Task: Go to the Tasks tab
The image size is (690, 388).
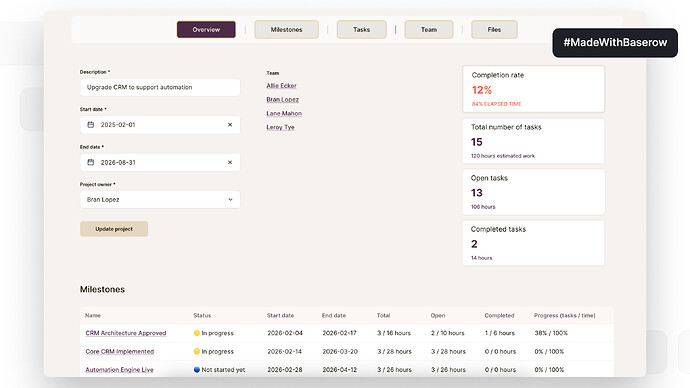Action: (361, 29)
